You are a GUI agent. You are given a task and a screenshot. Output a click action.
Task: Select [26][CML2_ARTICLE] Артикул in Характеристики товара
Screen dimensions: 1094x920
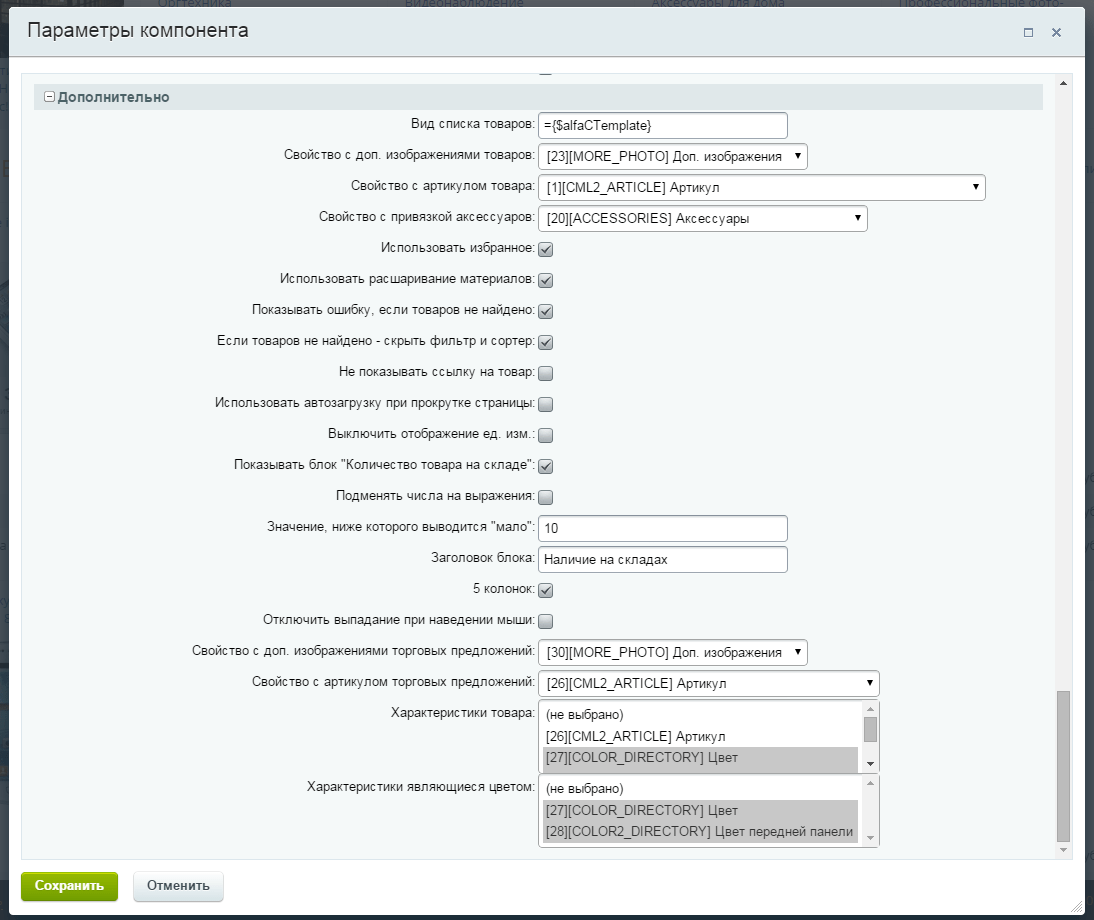pyautogui.click(x=700, y=737)
